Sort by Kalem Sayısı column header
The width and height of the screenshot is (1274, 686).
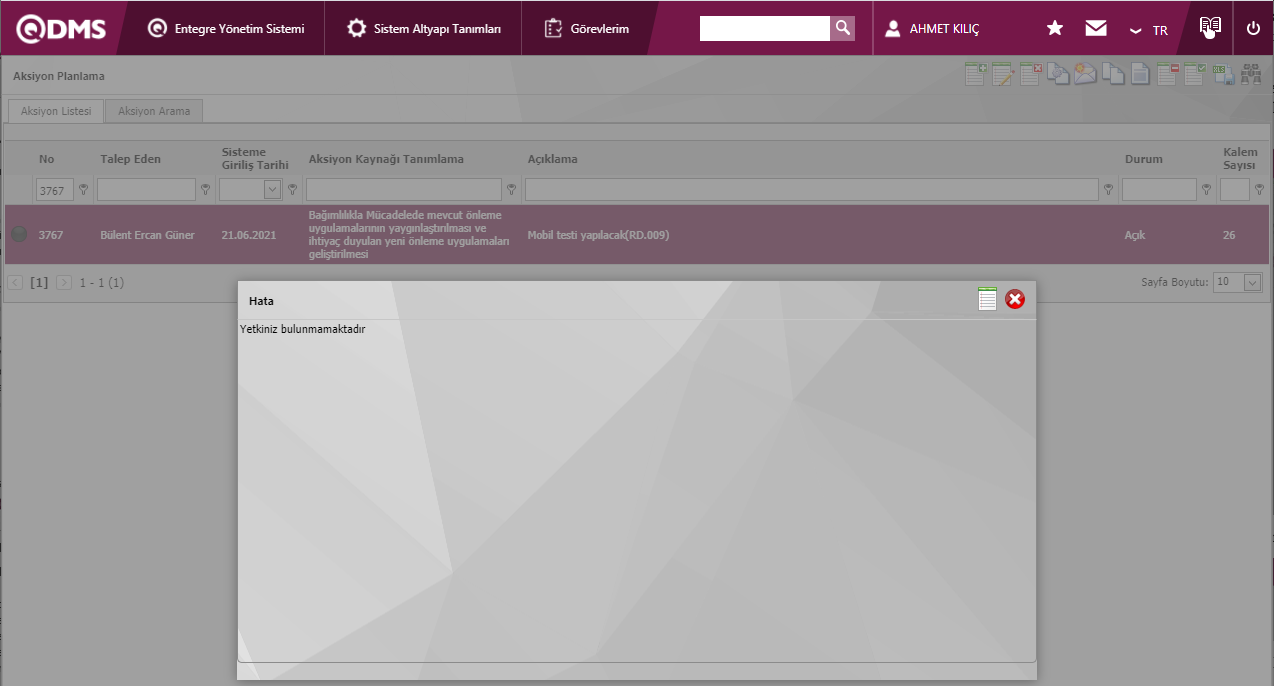[x=1240, y=158]
